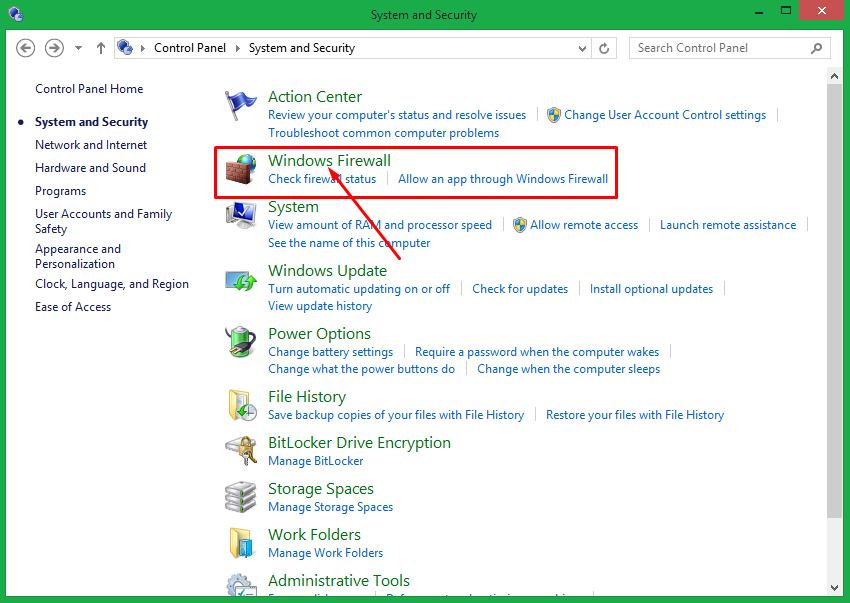Viewport: 850px width, 603px height.
Task: Click Change battery settings
Action: tap(331, 352)
